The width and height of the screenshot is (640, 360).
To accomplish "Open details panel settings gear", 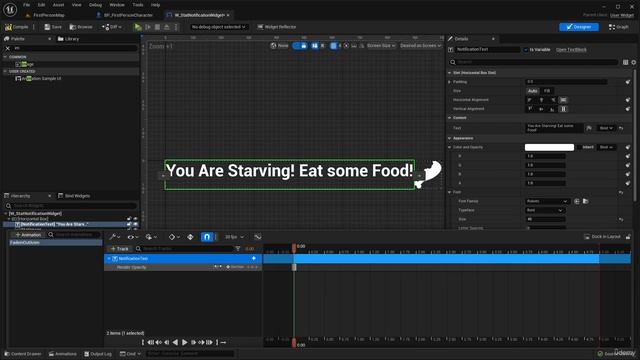I will pyautogui.click(x=633, y=62).
